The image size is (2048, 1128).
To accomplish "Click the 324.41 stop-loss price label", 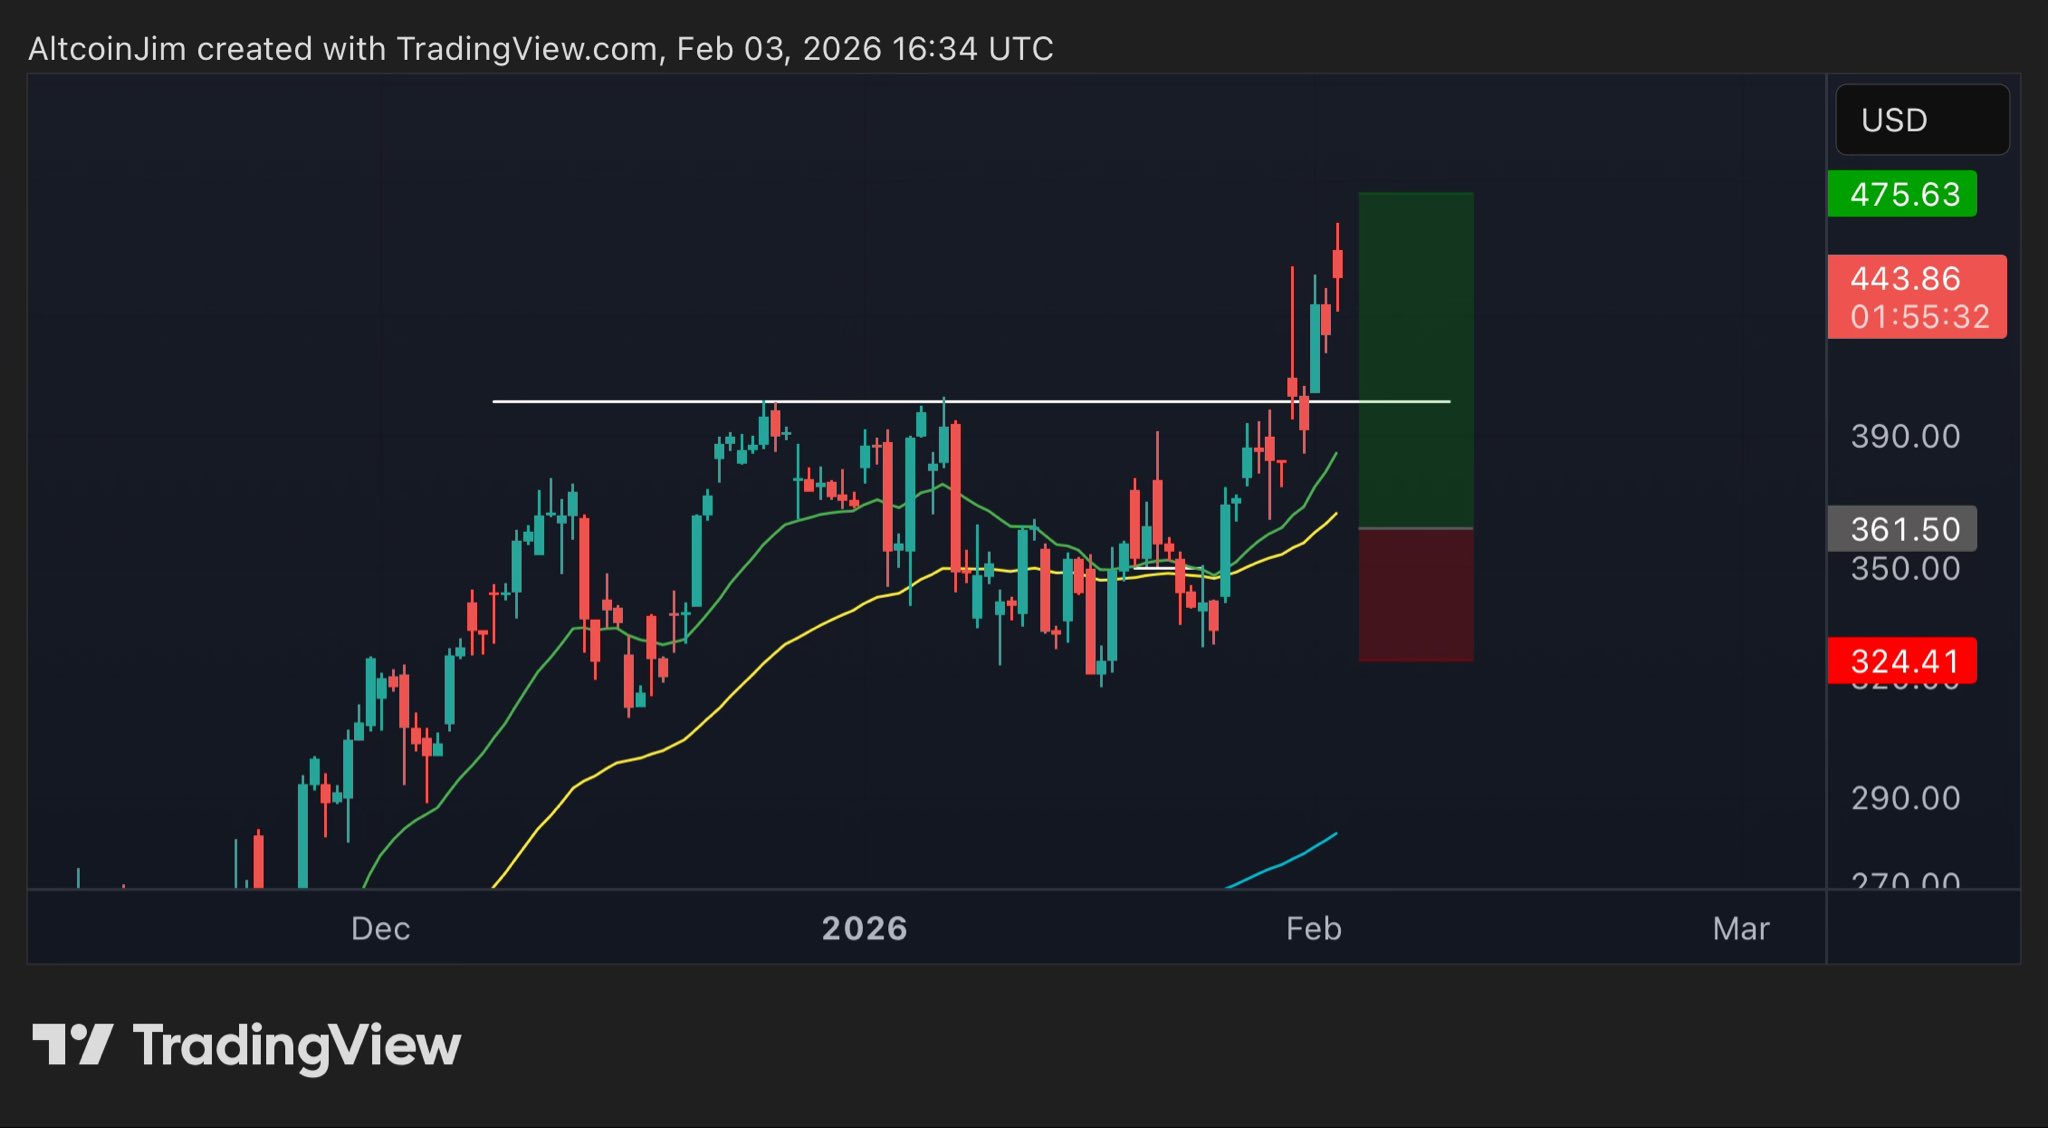I will click(1902, 661).
